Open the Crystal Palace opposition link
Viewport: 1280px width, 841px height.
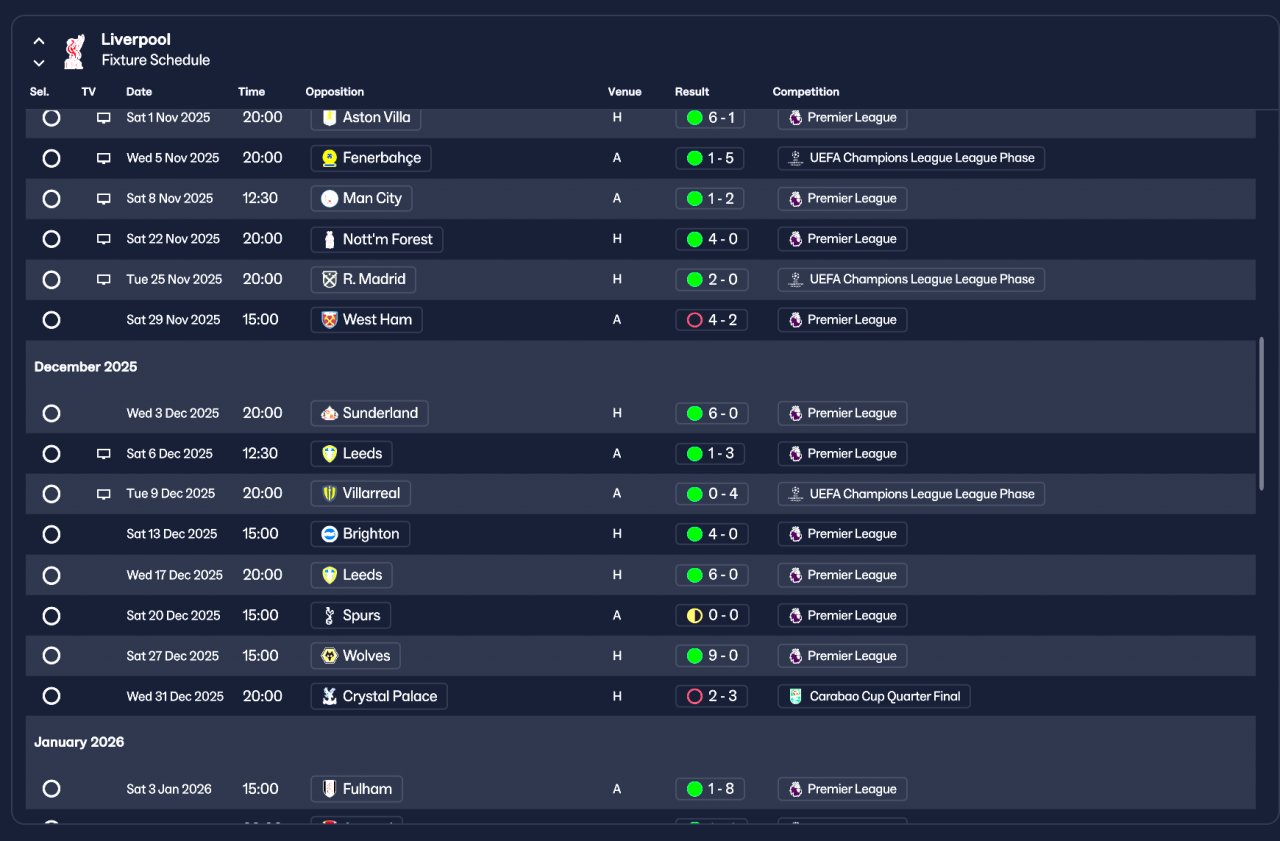click(x=379, y=696)
